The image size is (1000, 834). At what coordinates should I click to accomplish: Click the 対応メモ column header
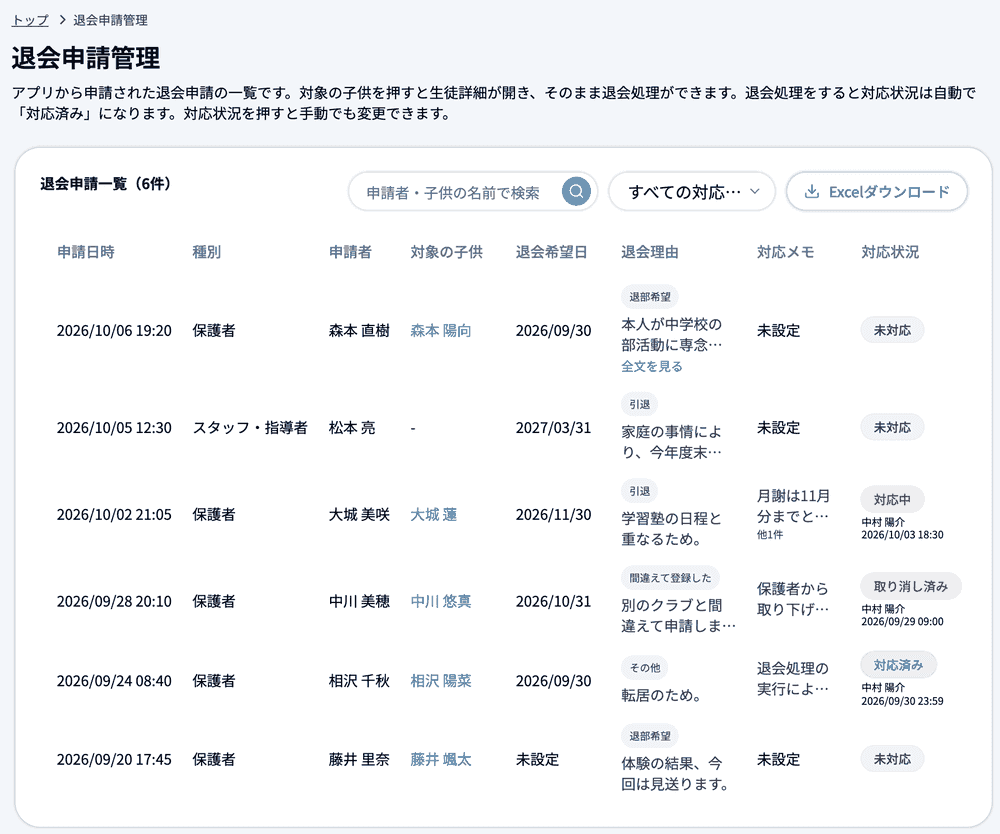[x=786, y=252]
